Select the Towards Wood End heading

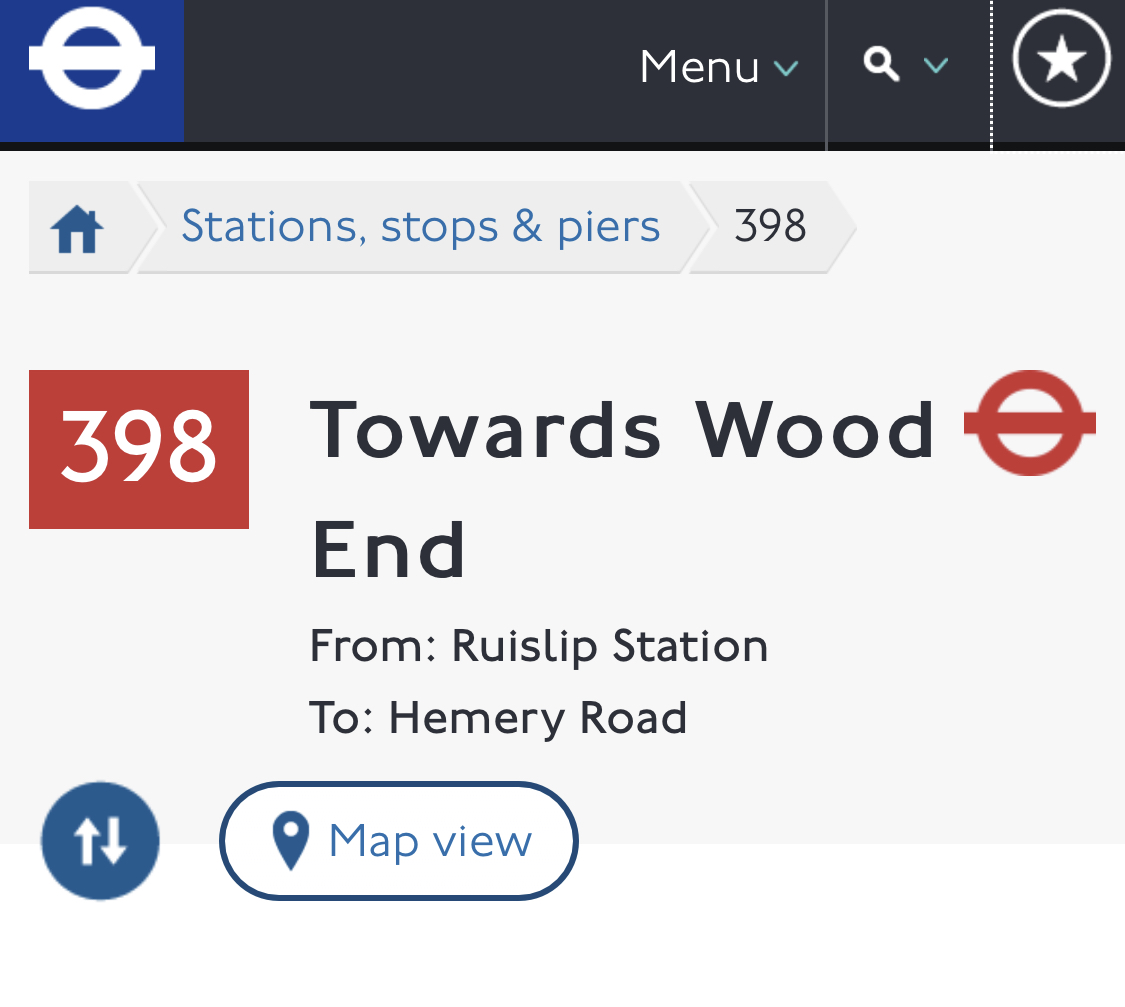pos(622,489)
